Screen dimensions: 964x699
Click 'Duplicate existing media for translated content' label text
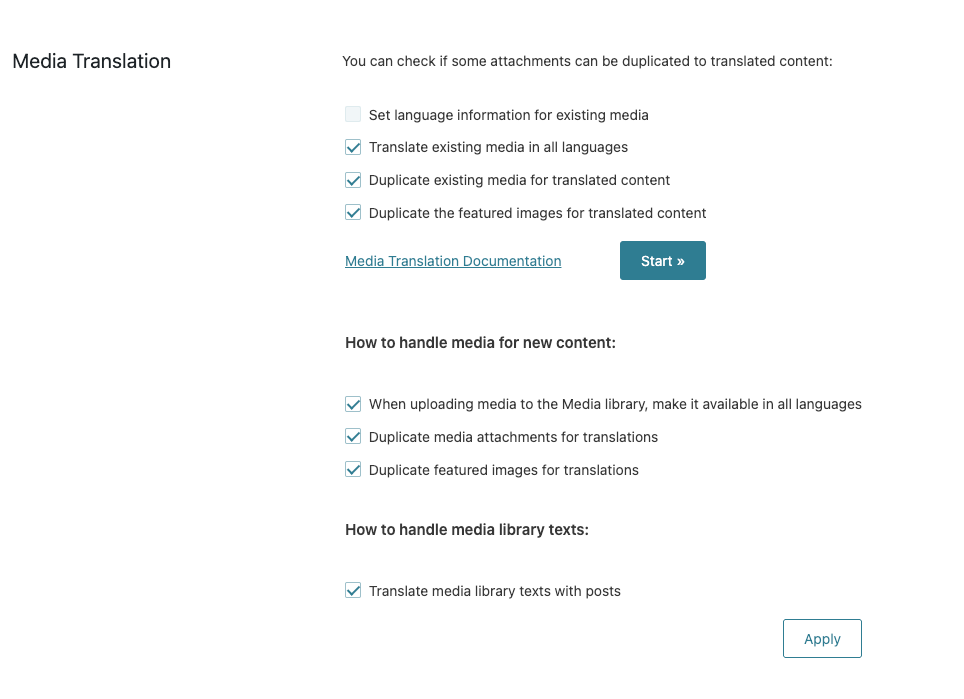pyautogui.click(x=519, y=181)
